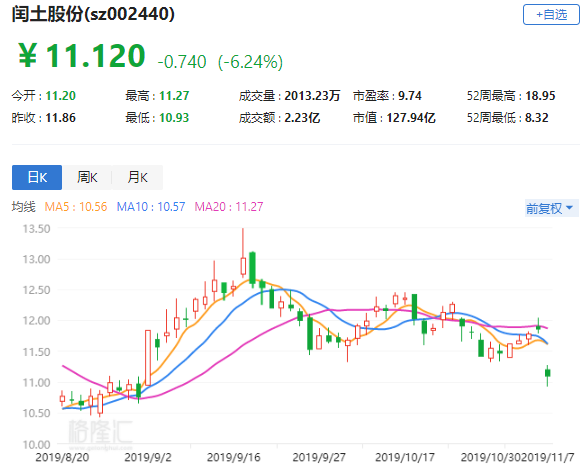Open the 前复权 adjustment dropdown

click(551, 208)
